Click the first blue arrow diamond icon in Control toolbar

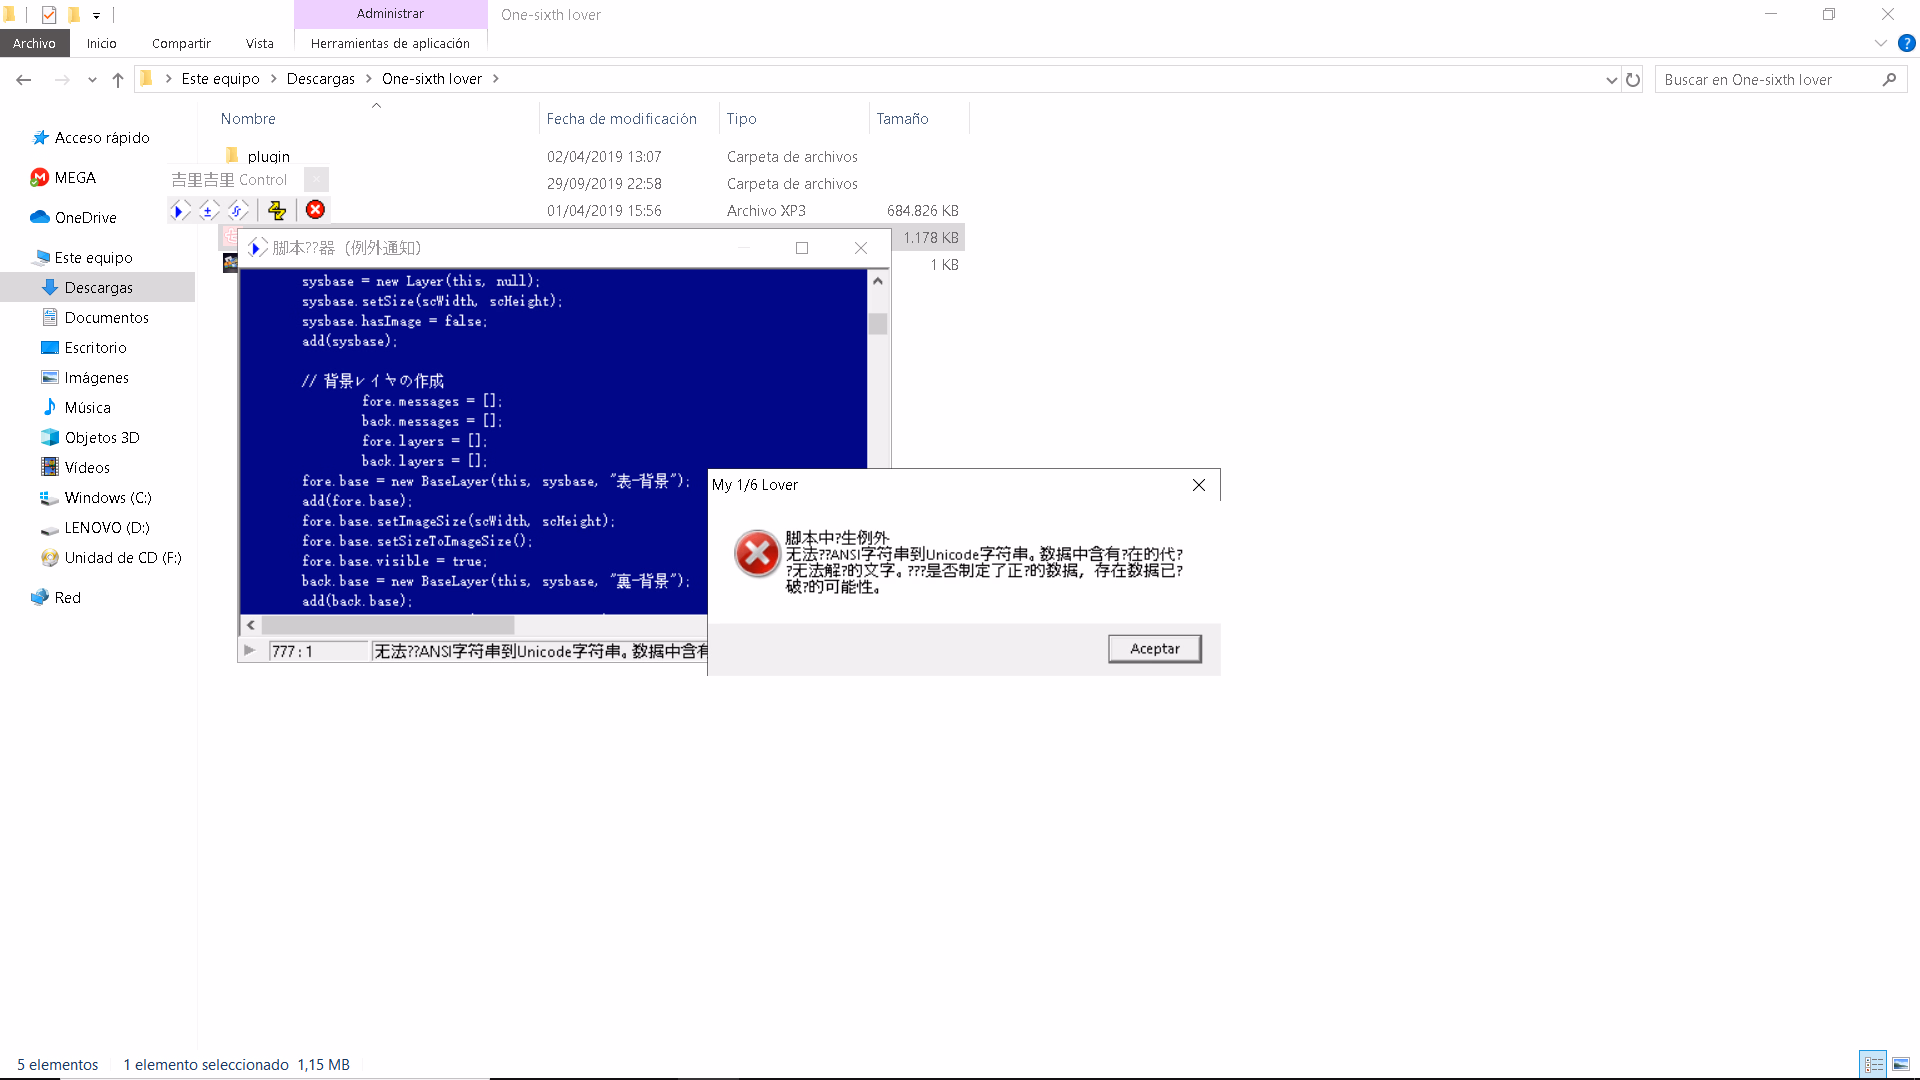tap(179, 210)
